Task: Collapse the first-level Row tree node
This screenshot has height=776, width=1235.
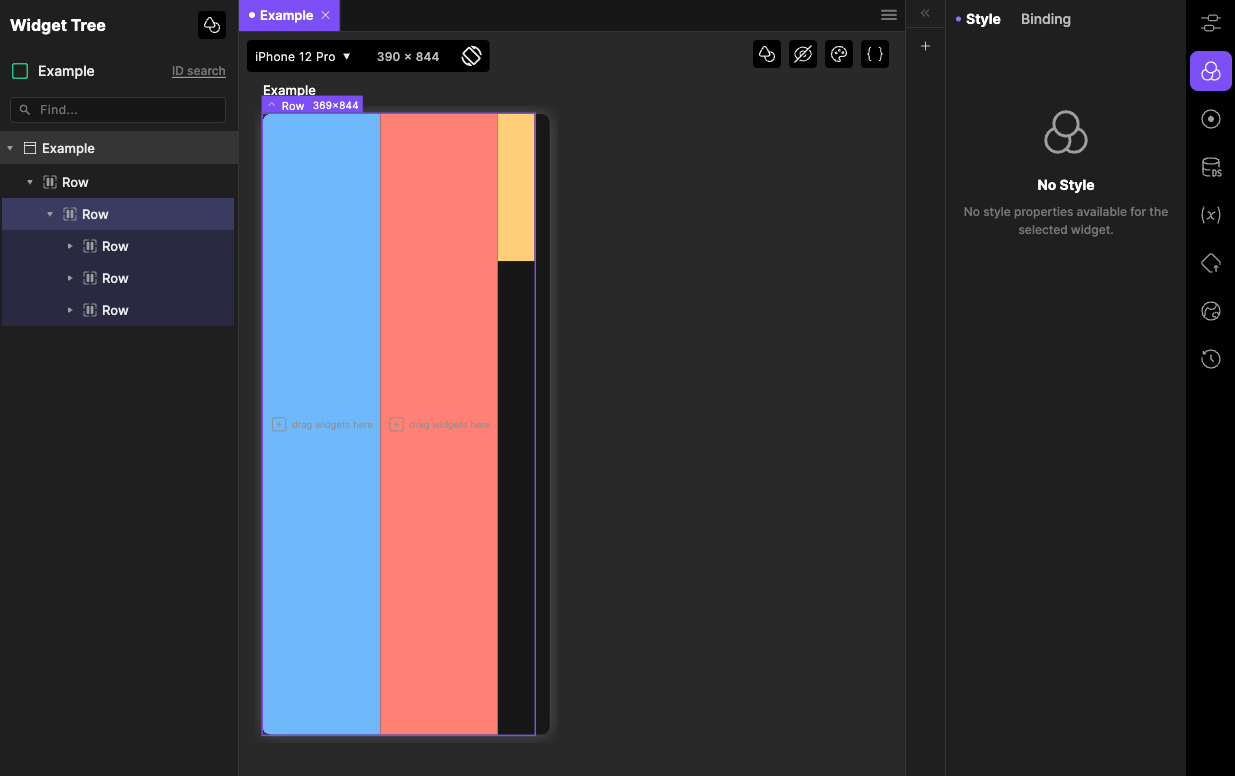Action: click(30, 182)
